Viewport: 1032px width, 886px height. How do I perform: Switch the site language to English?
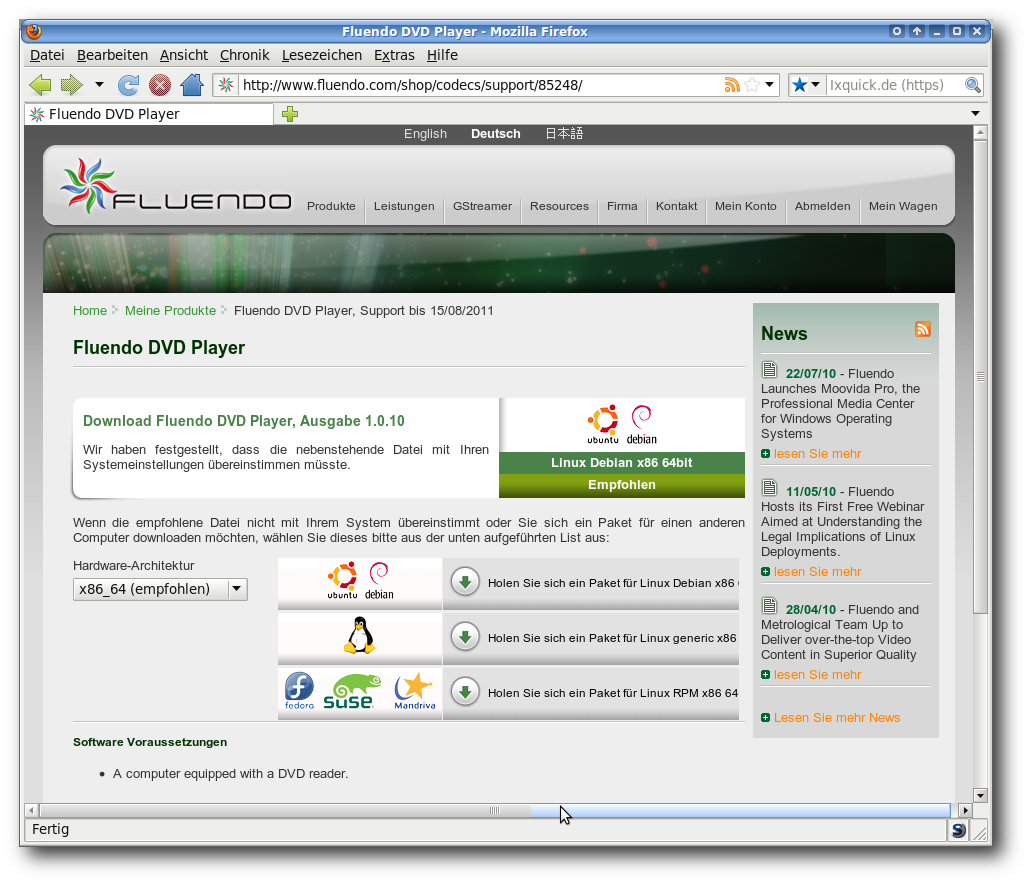pyautogui.click(x=425, y=134)
